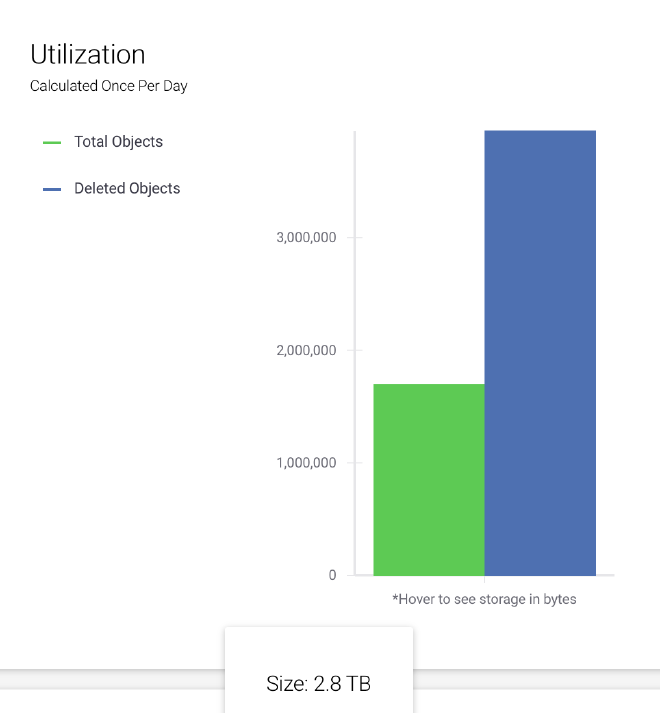Image resolution: width=660 pixels, height=713 pixels.
Task: Click the 0 label on the y-axis
Action: (x=332, y=575)
